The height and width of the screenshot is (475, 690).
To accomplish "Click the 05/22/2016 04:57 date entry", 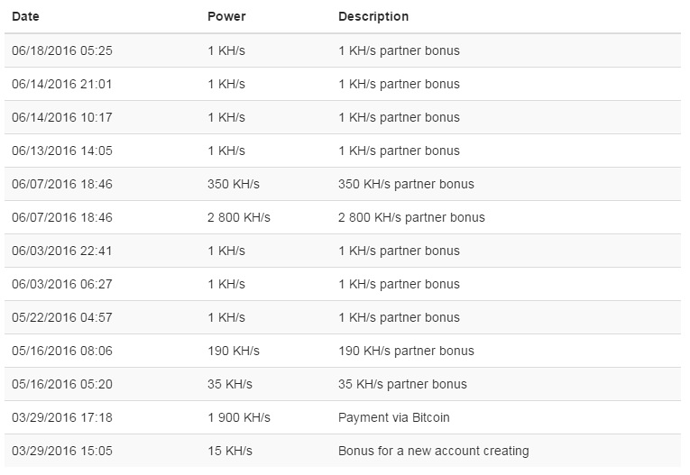I will pos(62,318).
